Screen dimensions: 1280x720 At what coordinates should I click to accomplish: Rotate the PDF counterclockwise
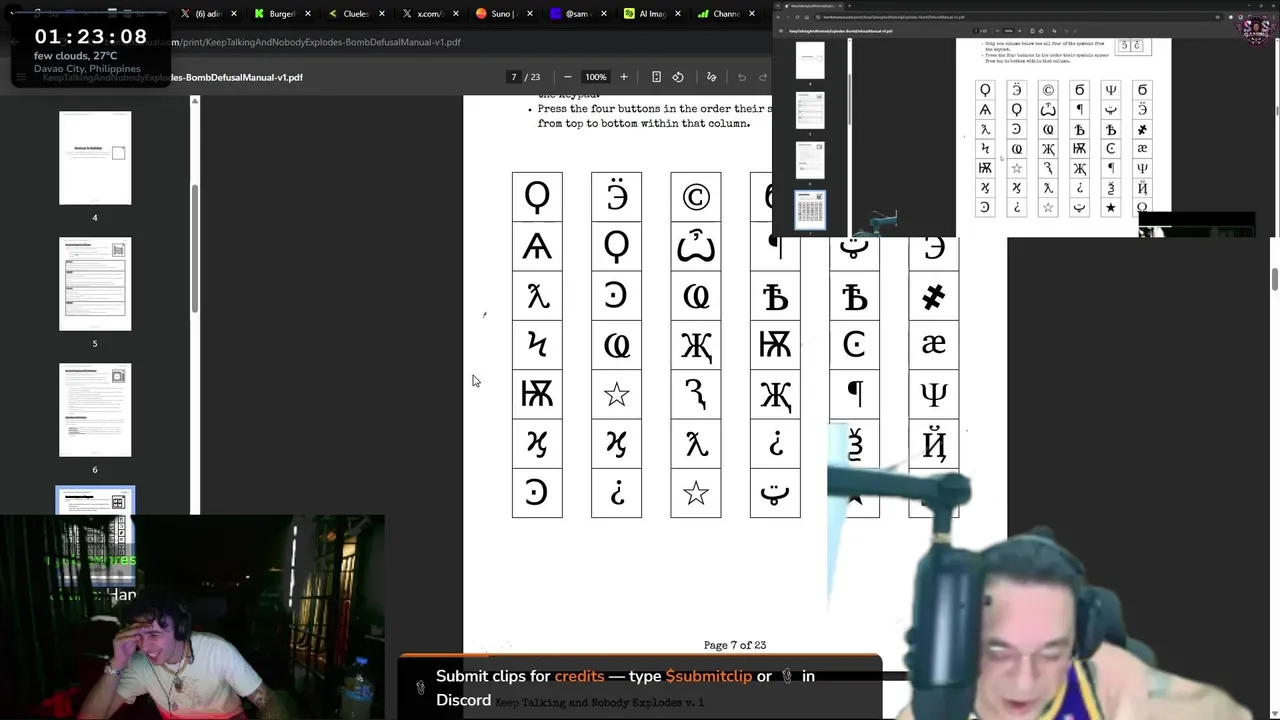pos(678,77)
